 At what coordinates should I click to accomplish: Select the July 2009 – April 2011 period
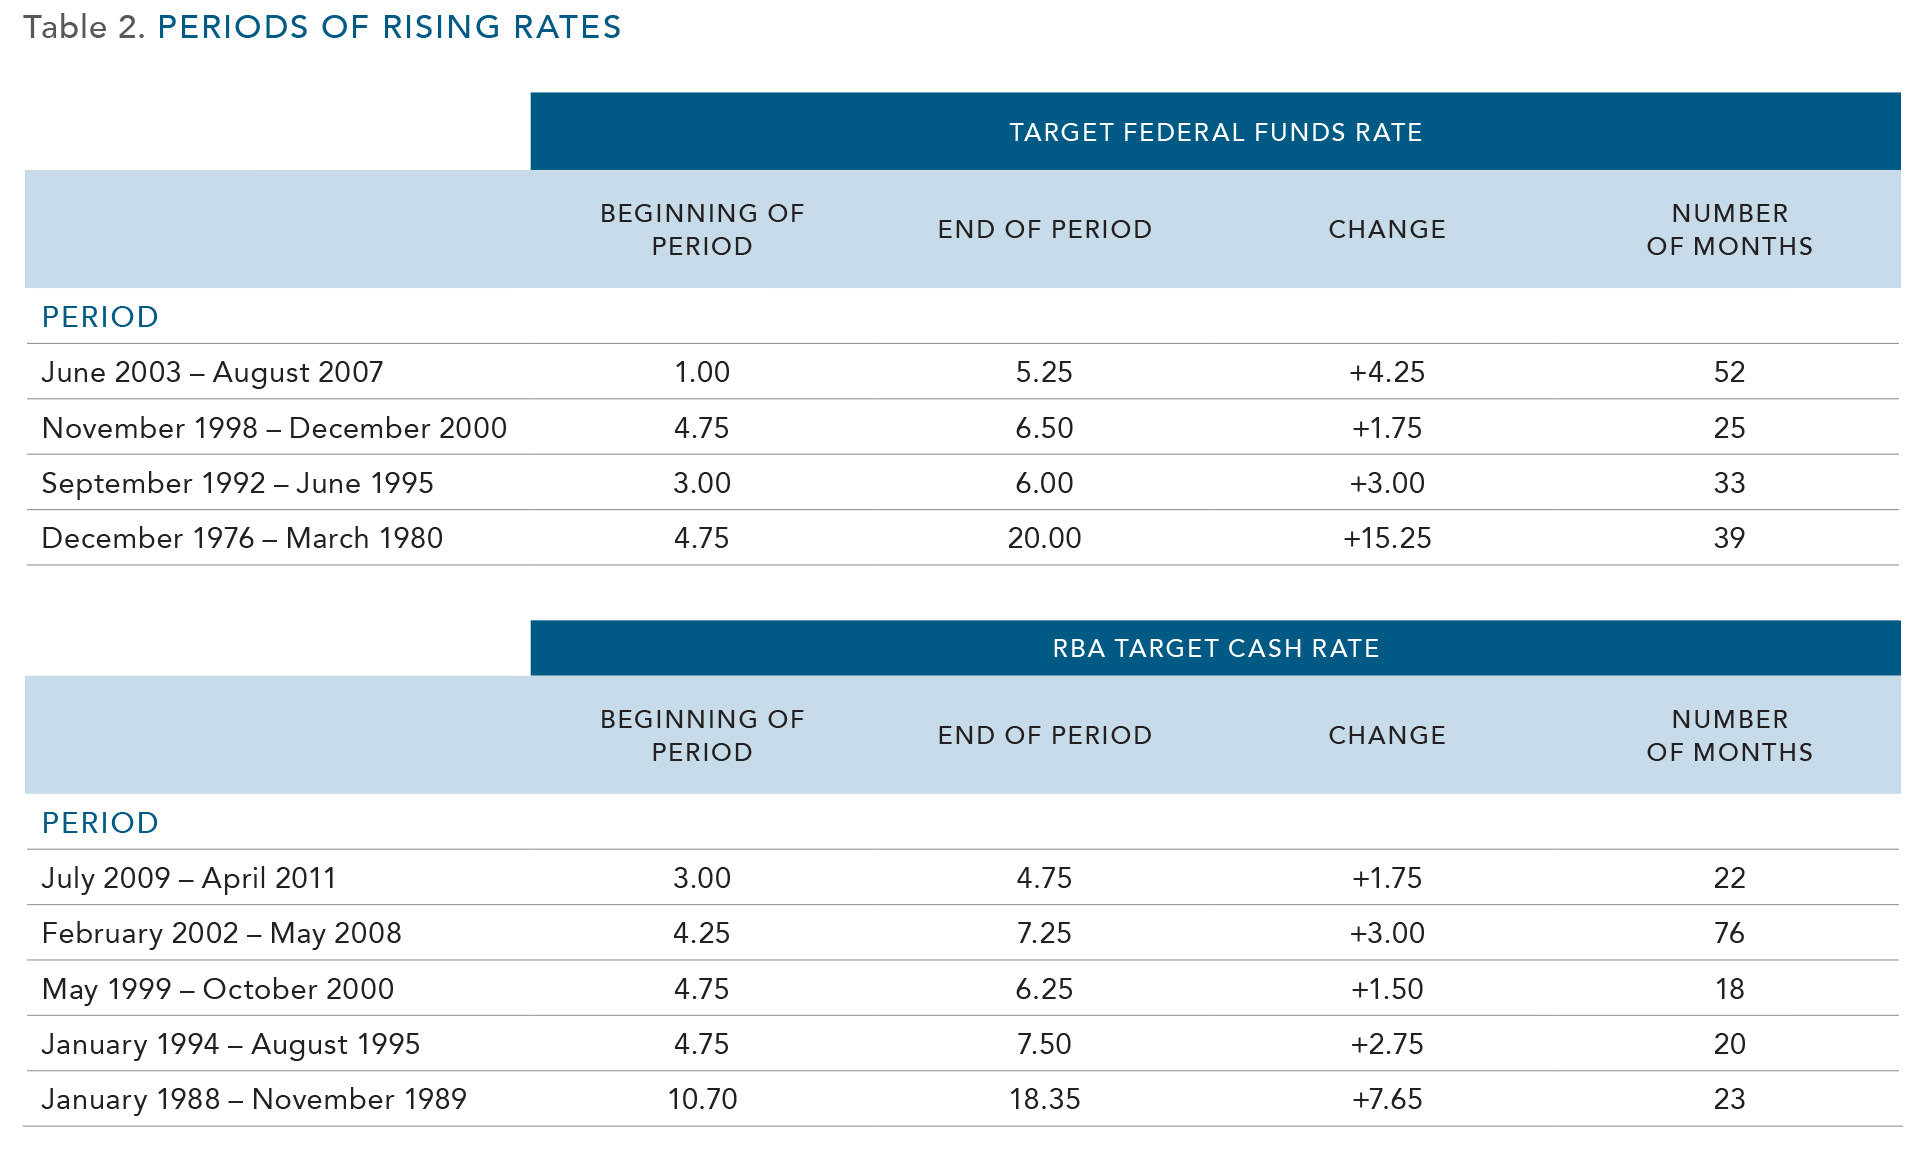pyautogui.click(x=188, y=878)
